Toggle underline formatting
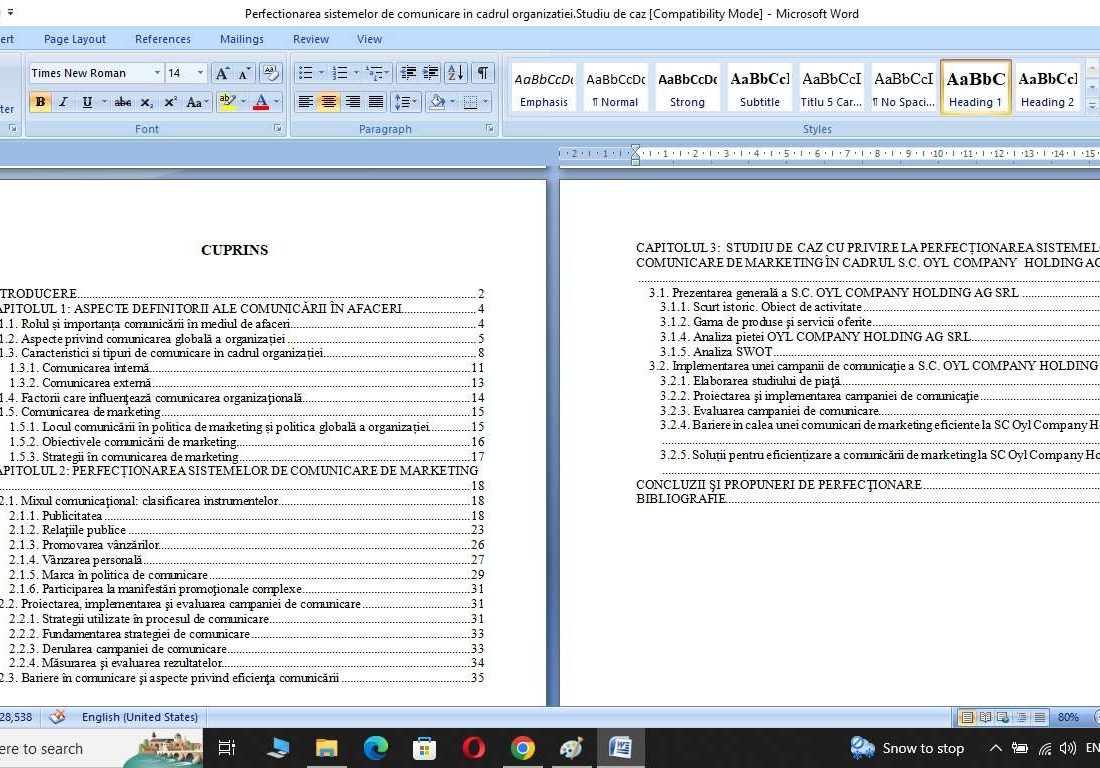This screenshot has width=1100, height=768. (x=85, y=103)
